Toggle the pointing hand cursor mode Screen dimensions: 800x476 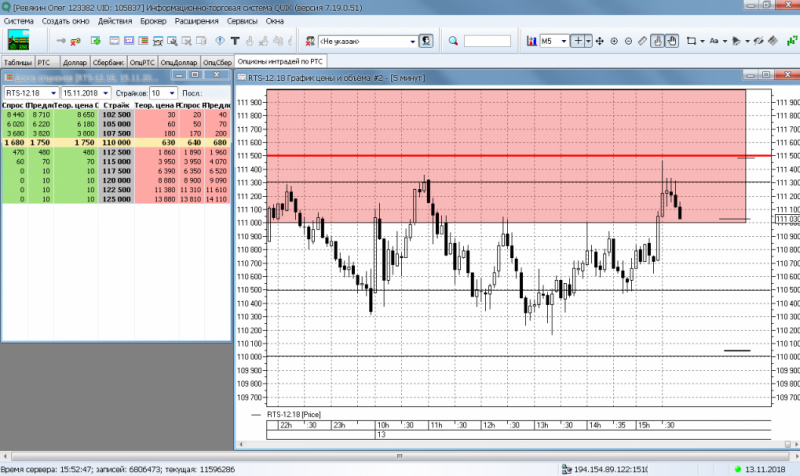tap(657, 41)
